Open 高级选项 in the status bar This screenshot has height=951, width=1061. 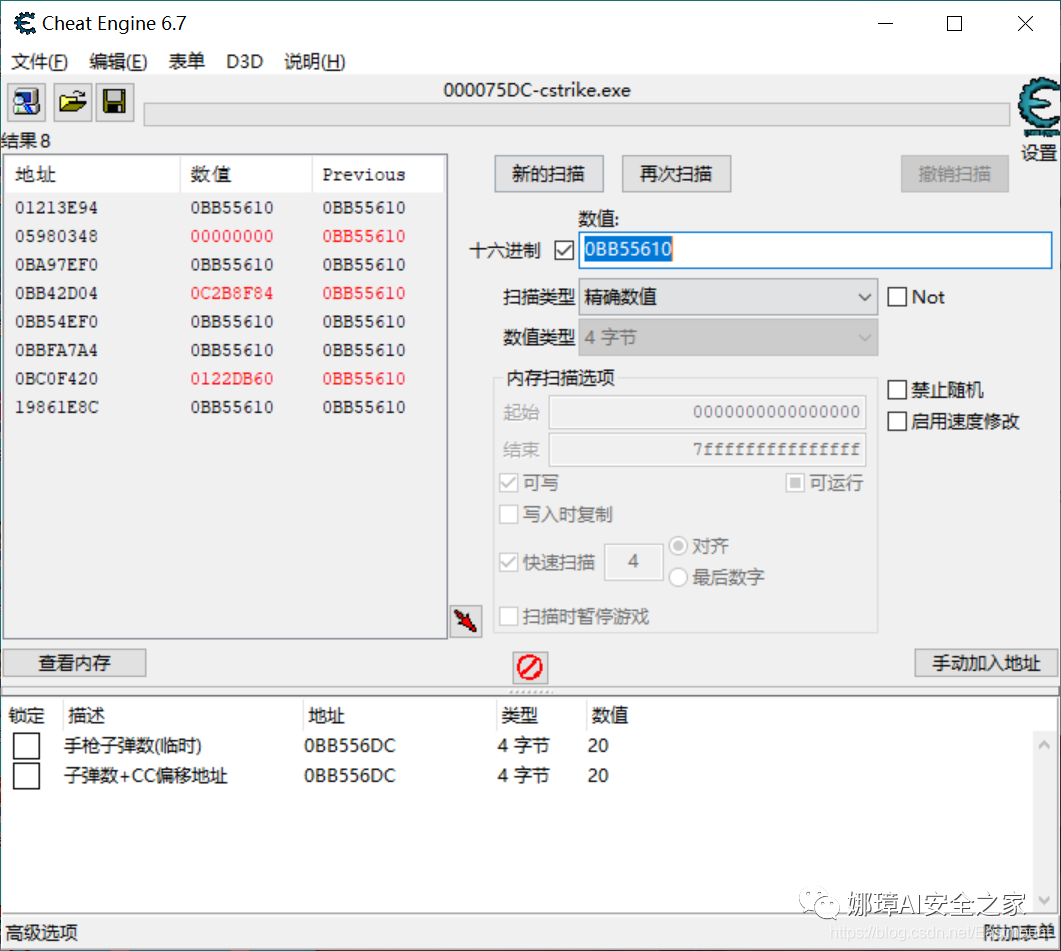42,933
